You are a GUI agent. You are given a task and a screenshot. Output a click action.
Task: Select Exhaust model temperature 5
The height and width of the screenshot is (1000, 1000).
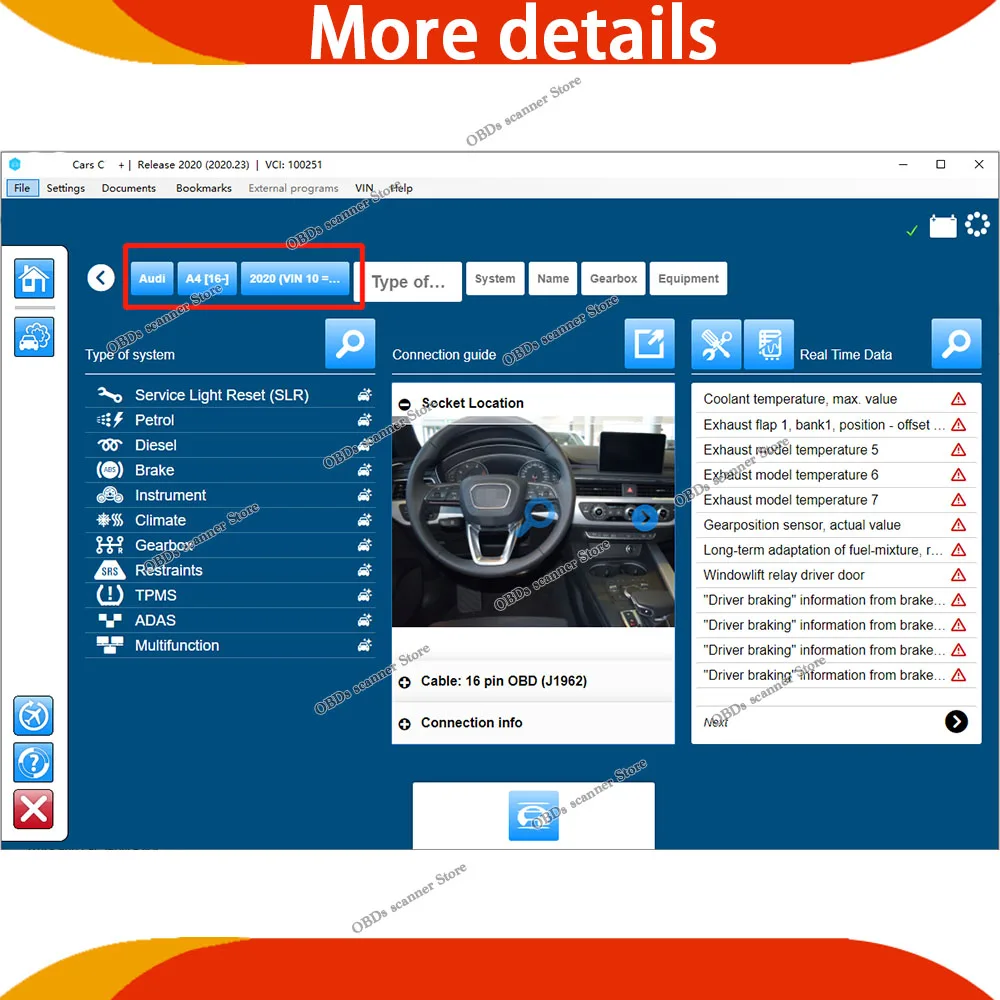tap(835, 450)
